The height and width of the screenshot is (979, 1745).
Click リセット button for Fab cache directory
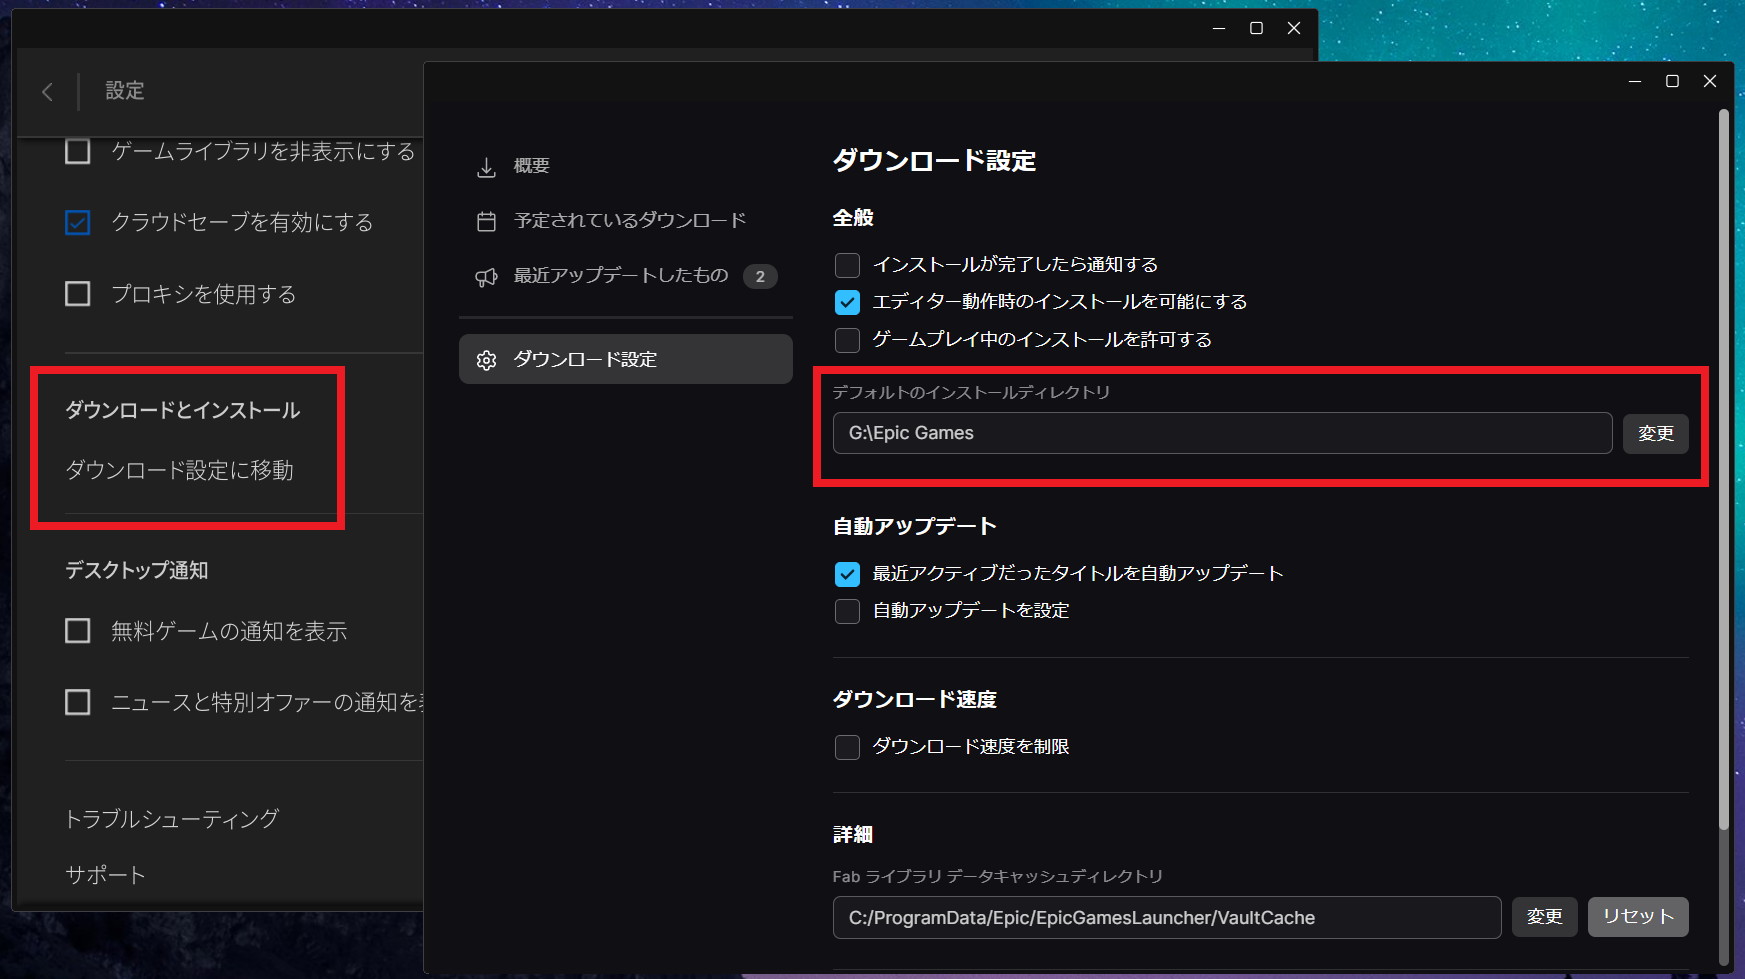(1637, 917)
